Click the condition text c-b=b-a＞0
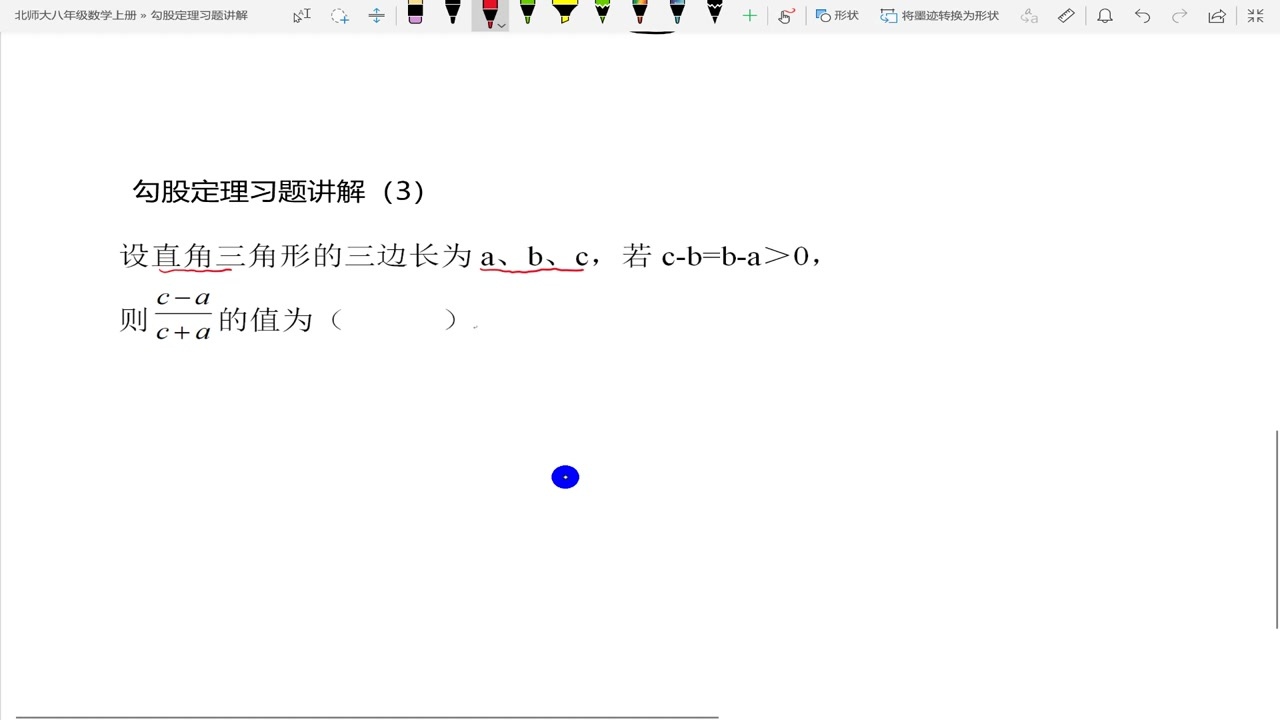This screenshot has height=720, width=1280. (735, 257)
